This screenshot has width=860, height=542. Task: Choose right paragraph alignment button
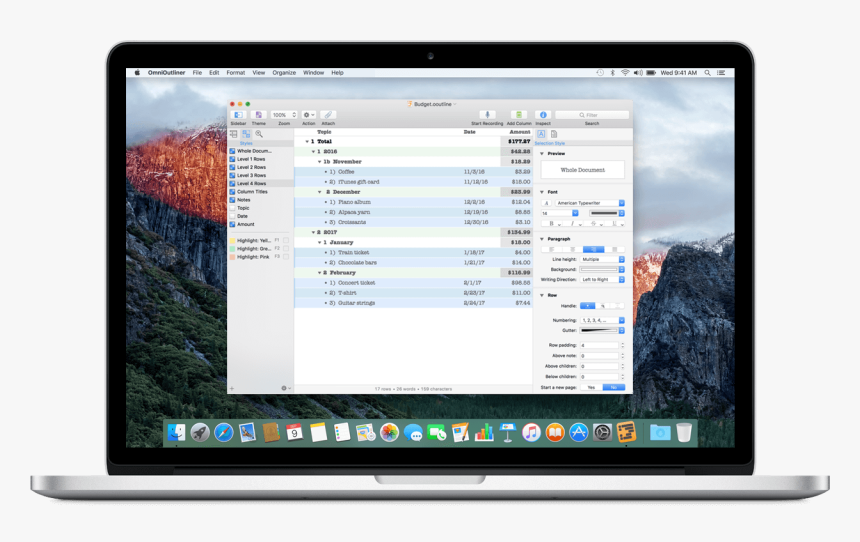(593, 249)
